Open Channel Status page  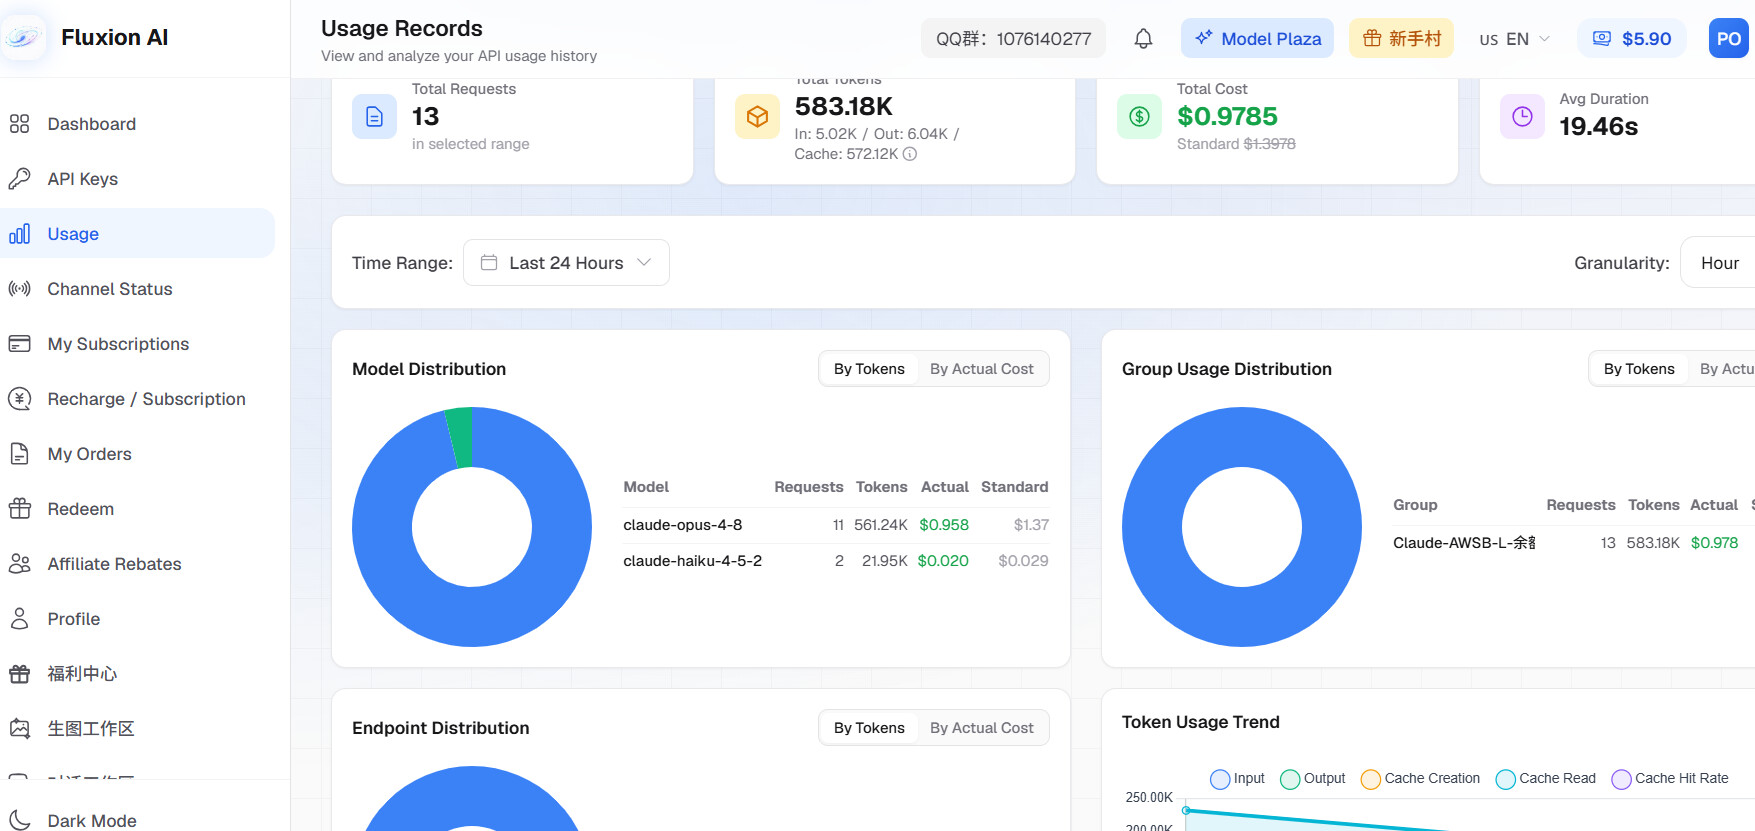click(x=137, y=289)
